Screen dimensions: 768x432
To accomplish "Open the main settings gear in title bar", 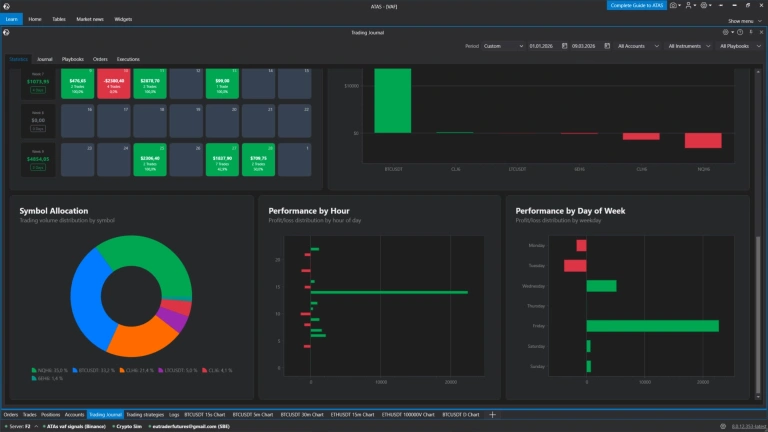I will pos(705,5).
